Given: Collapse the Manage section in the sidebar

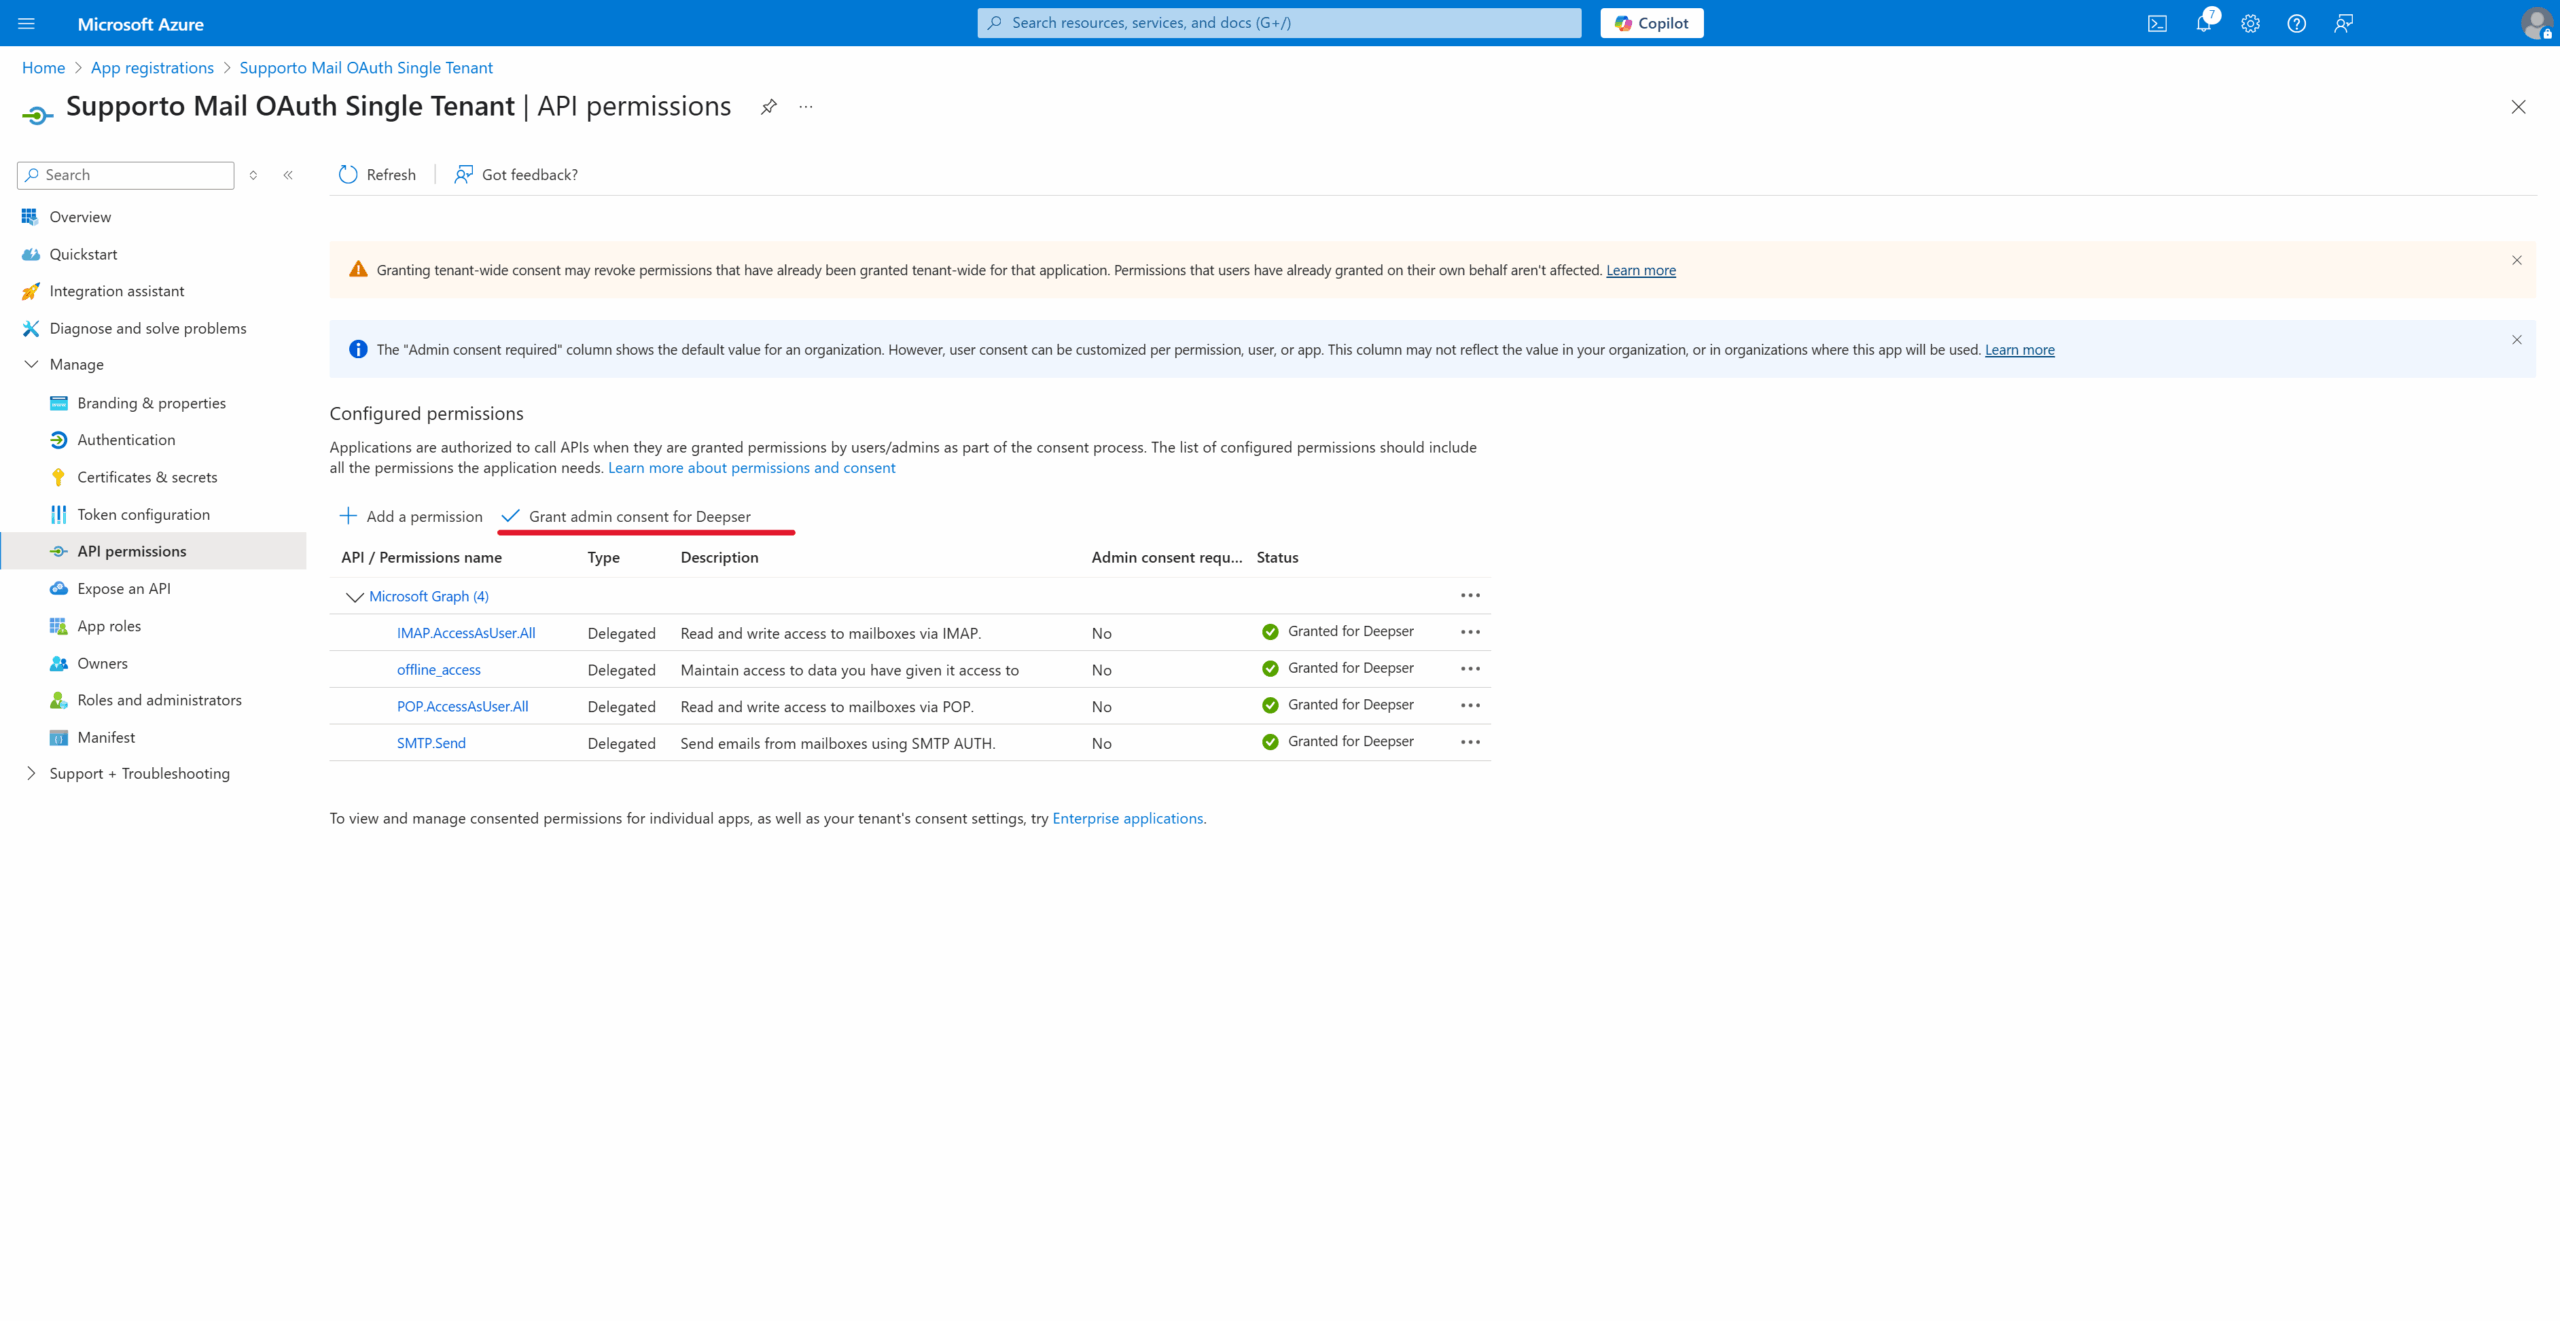Looking at the screenshot, I should (x=31, y=365).
